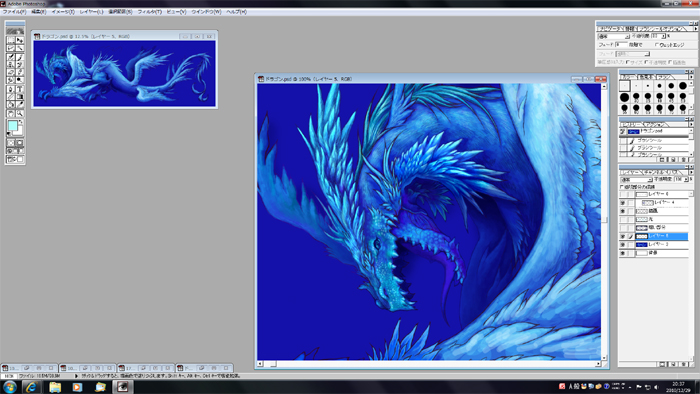This screenshot has width=700, height=394.
Task: Select the Paint Bucket tool
Action: click(x=11, y=105)
